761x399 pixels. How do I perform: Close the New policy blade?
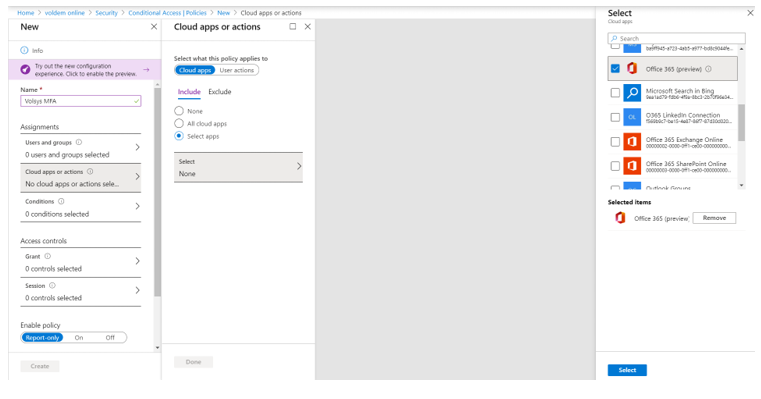point(154,27)
